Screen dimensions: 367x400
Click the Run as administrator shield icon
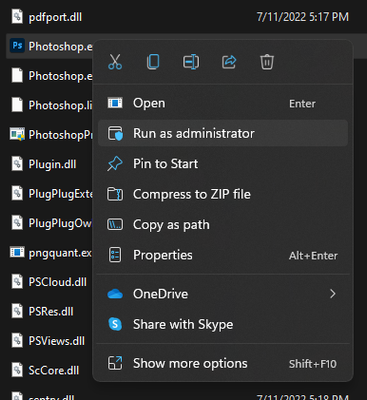(x=115, y=133)
